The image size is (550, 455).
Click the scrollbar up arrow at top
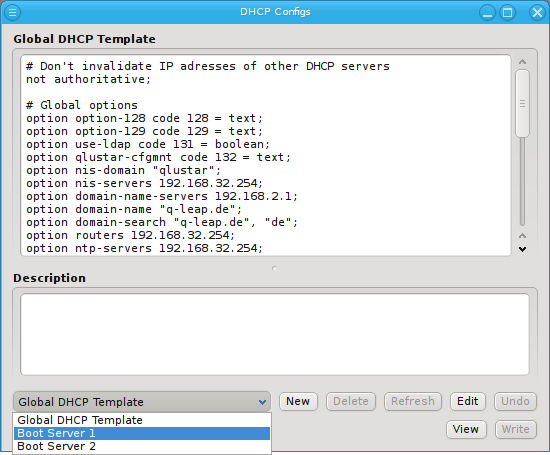pos(522,62)
